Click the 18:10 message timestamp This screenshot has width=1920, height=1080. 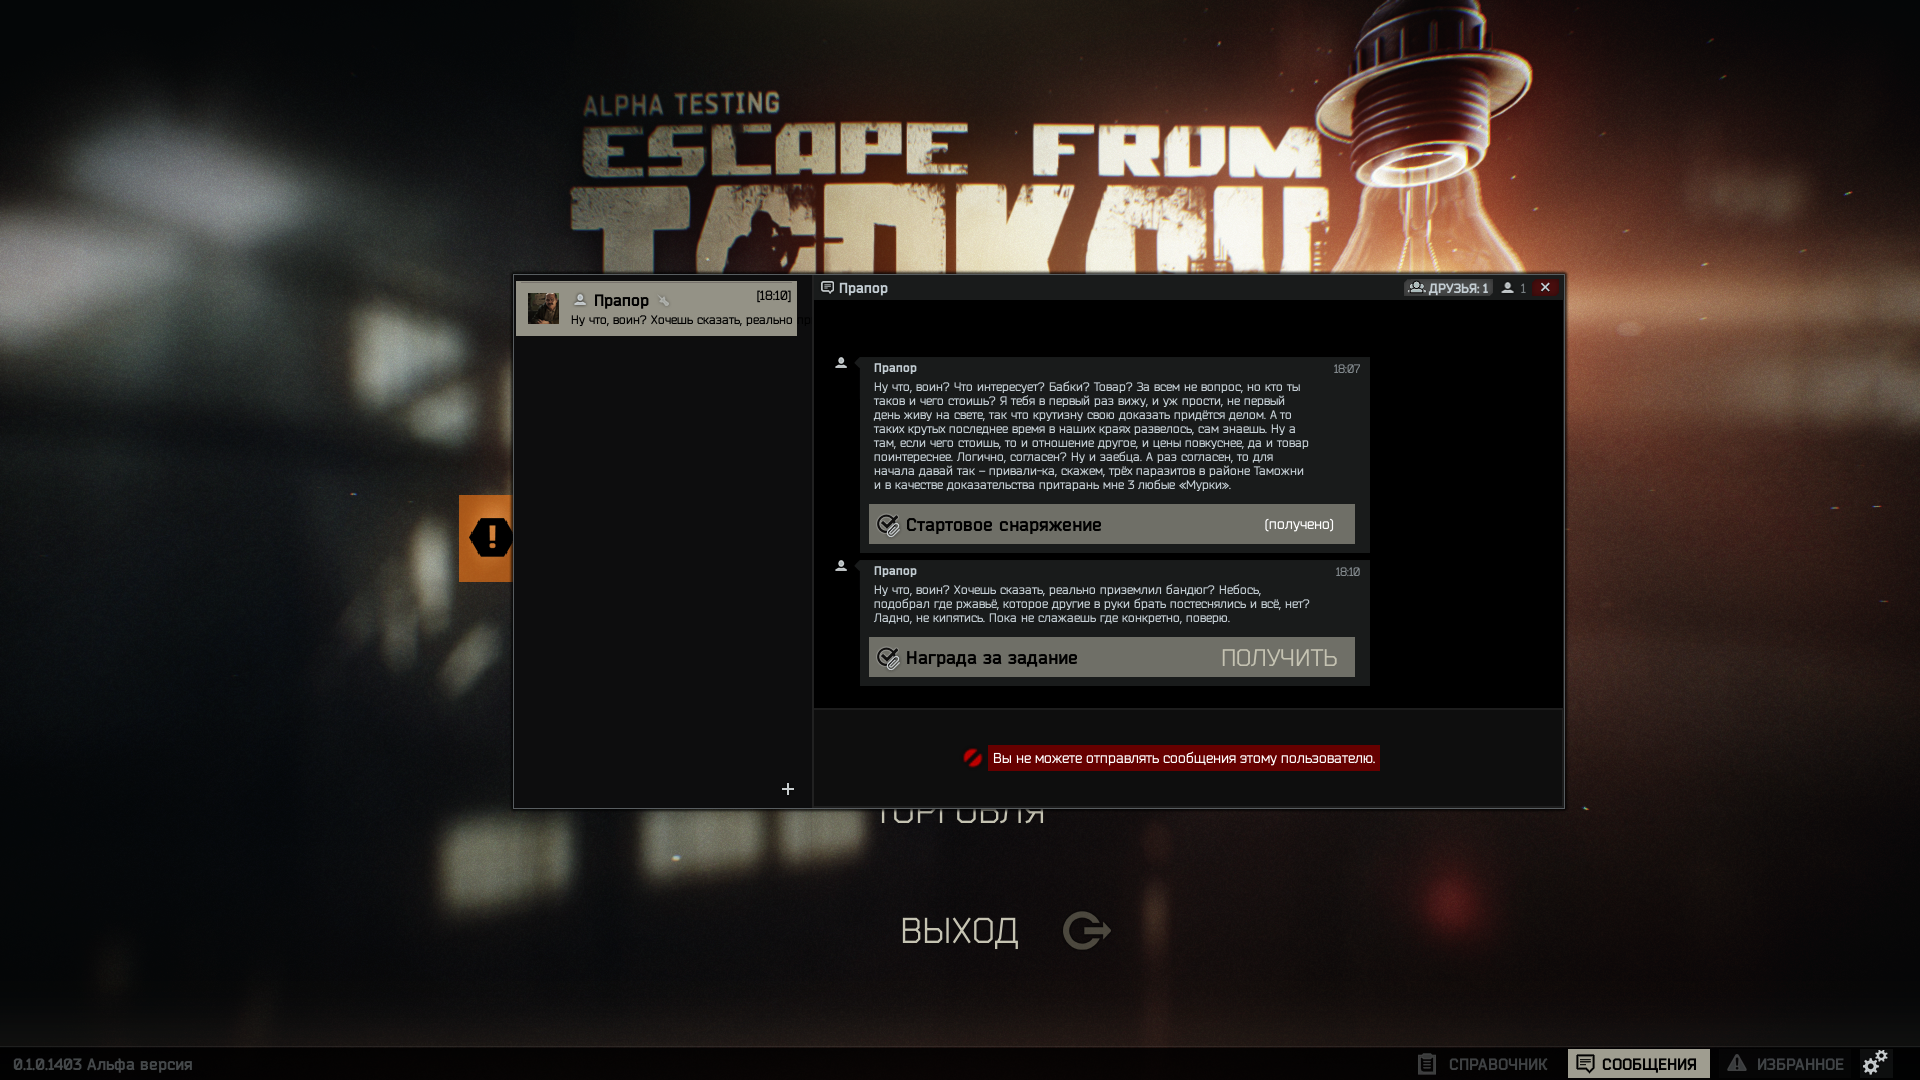(x=1347, y=572)
